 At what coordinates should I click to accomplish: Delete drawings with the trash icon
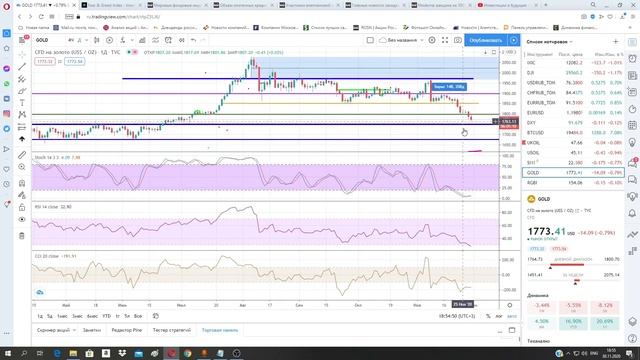point(22,236)
